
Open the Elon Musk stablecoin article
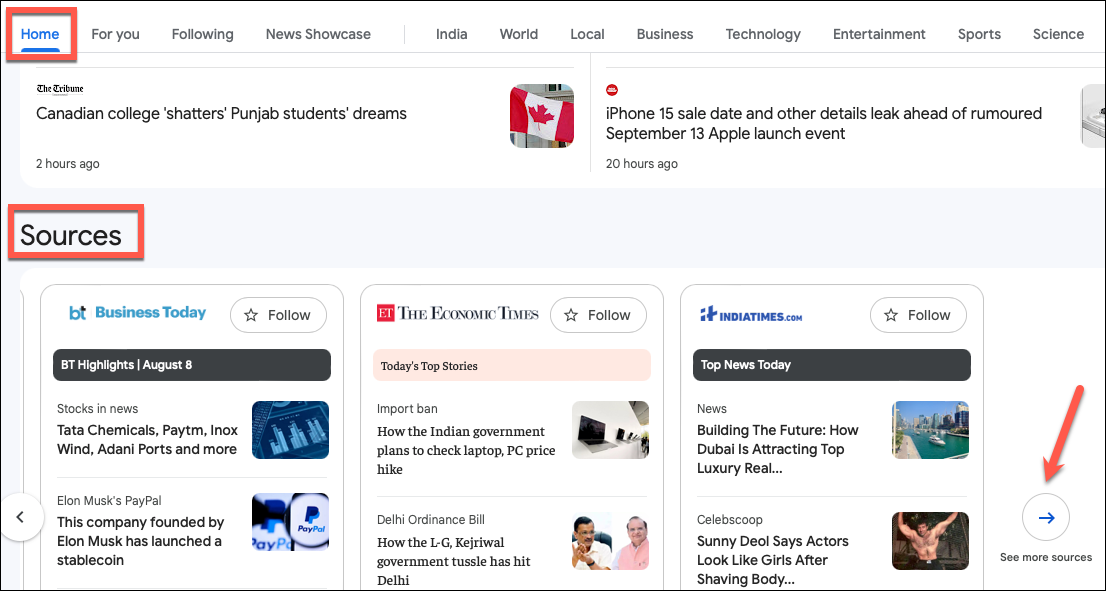[x=140, y=541]
